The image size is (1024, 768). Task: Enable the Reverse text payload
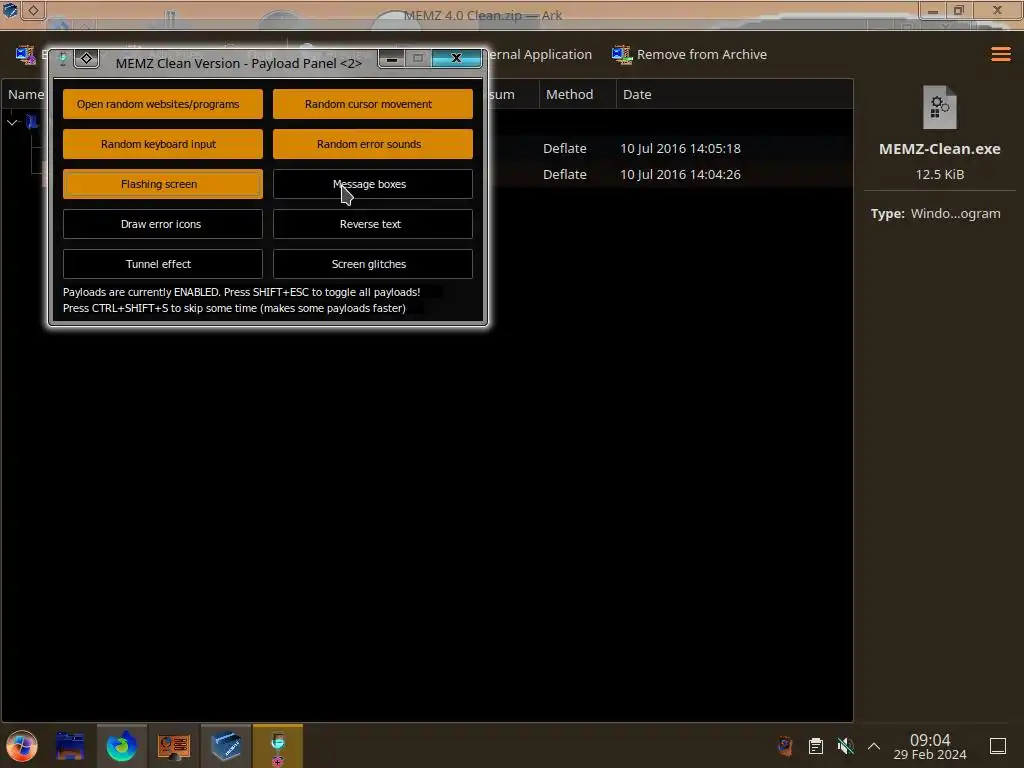[x=372, y=224]
